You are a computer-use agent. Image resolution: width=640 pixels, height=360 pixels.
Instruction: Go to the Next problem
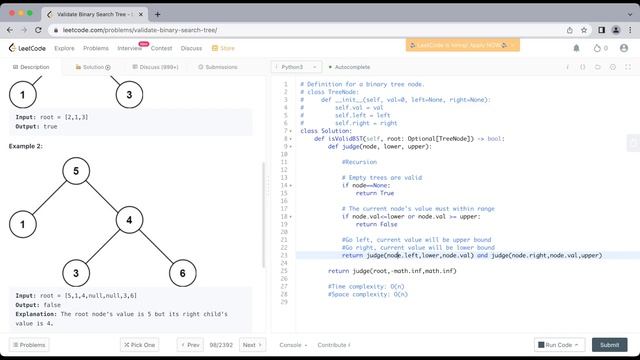point(252,345)
